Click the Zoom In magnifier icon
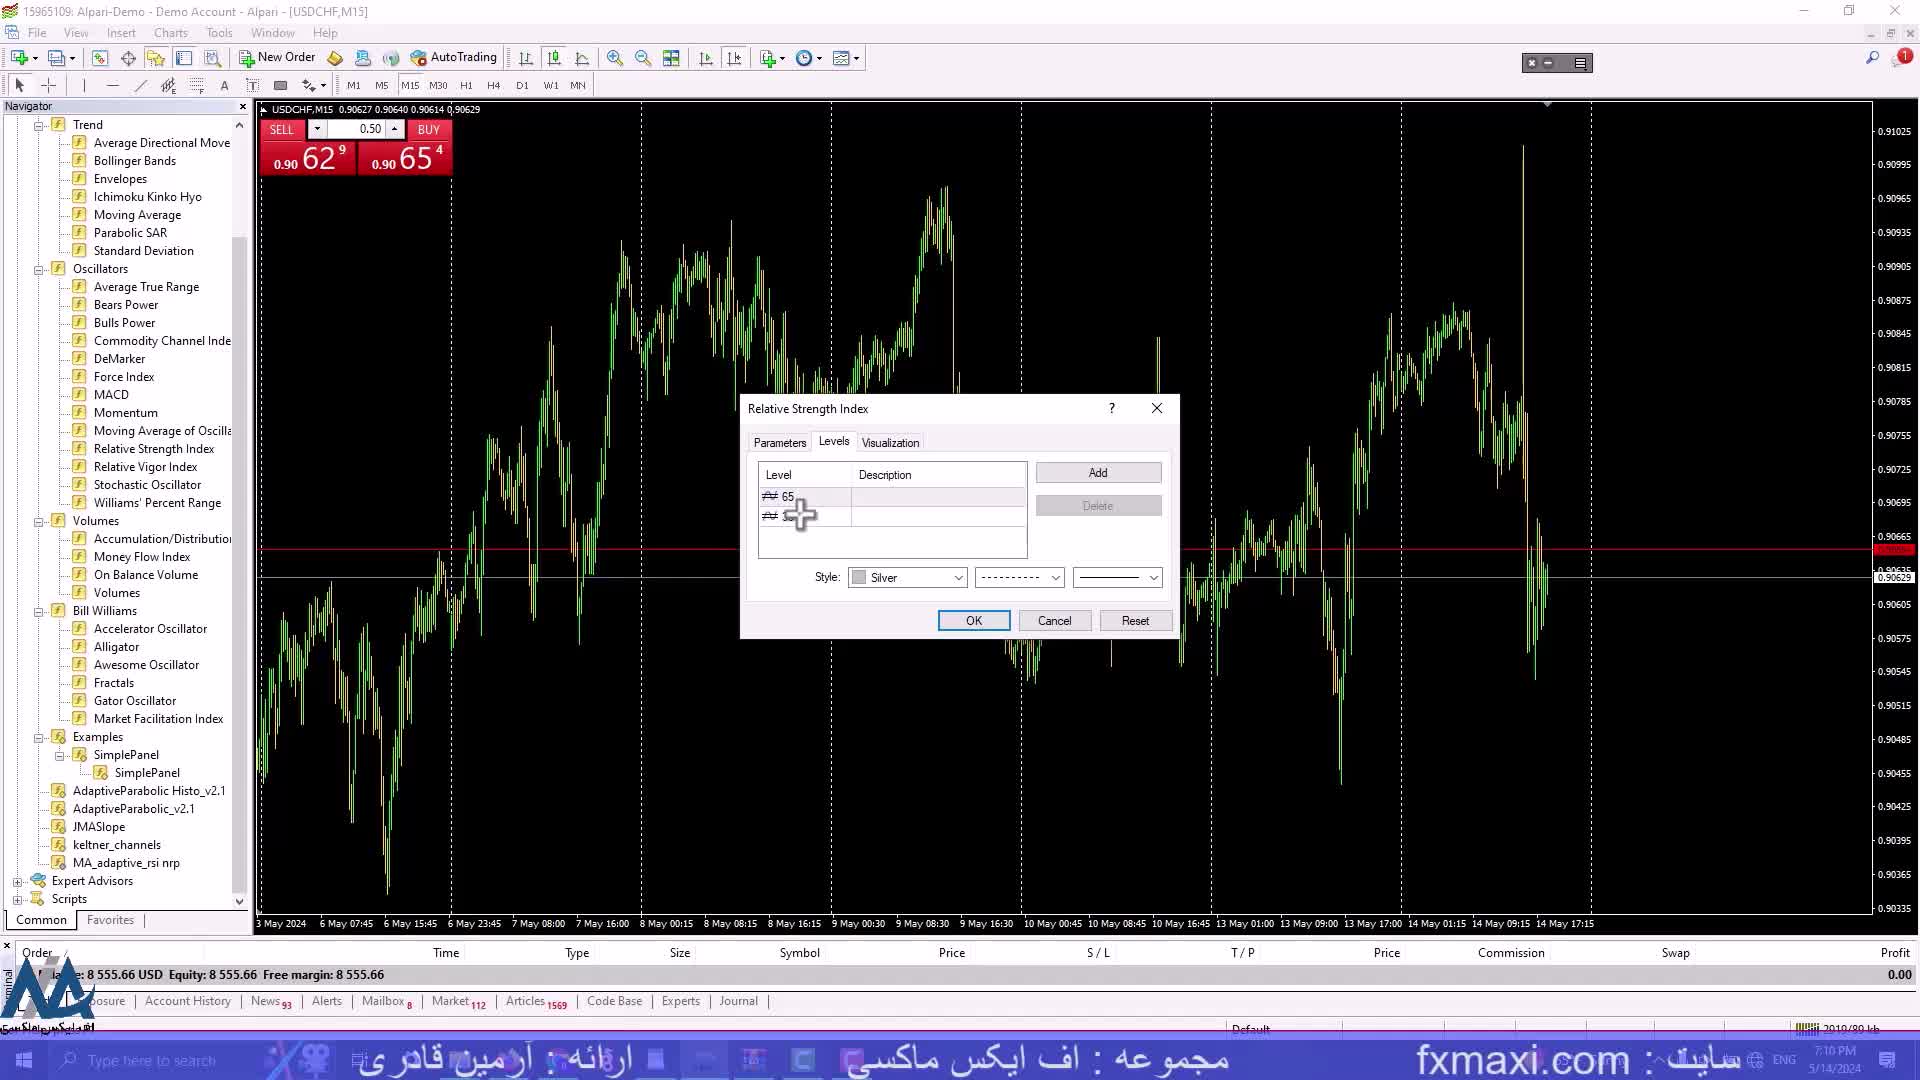The height and width of the screenshot is (1080, 1920). click(x=614, y=58)
